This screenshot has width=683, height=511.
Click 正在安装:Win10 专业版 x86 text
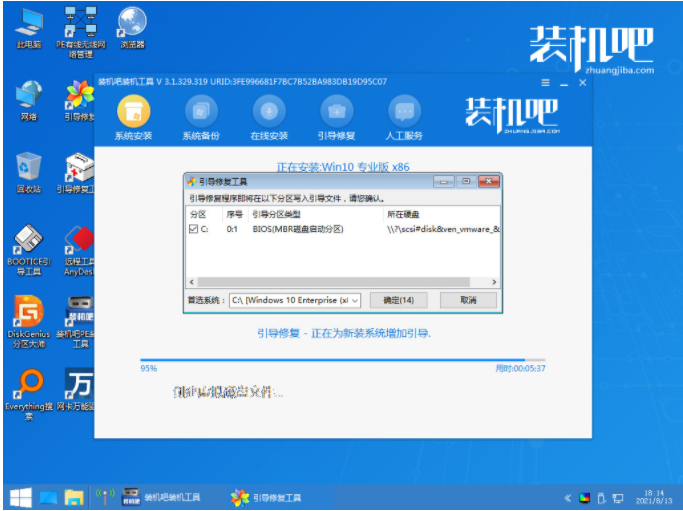click(x=343, y=167)
